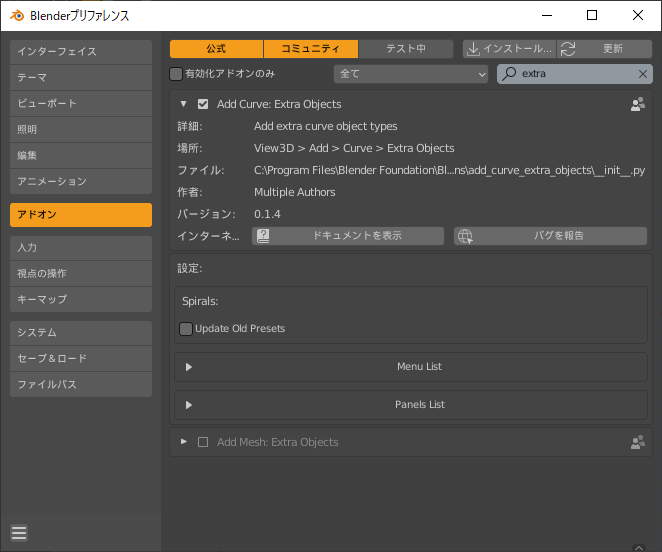Image resolution: width=662 pixels, height=552 pixels.
Task: Click the Multiple Authors text
Action: tap(295, 192)
